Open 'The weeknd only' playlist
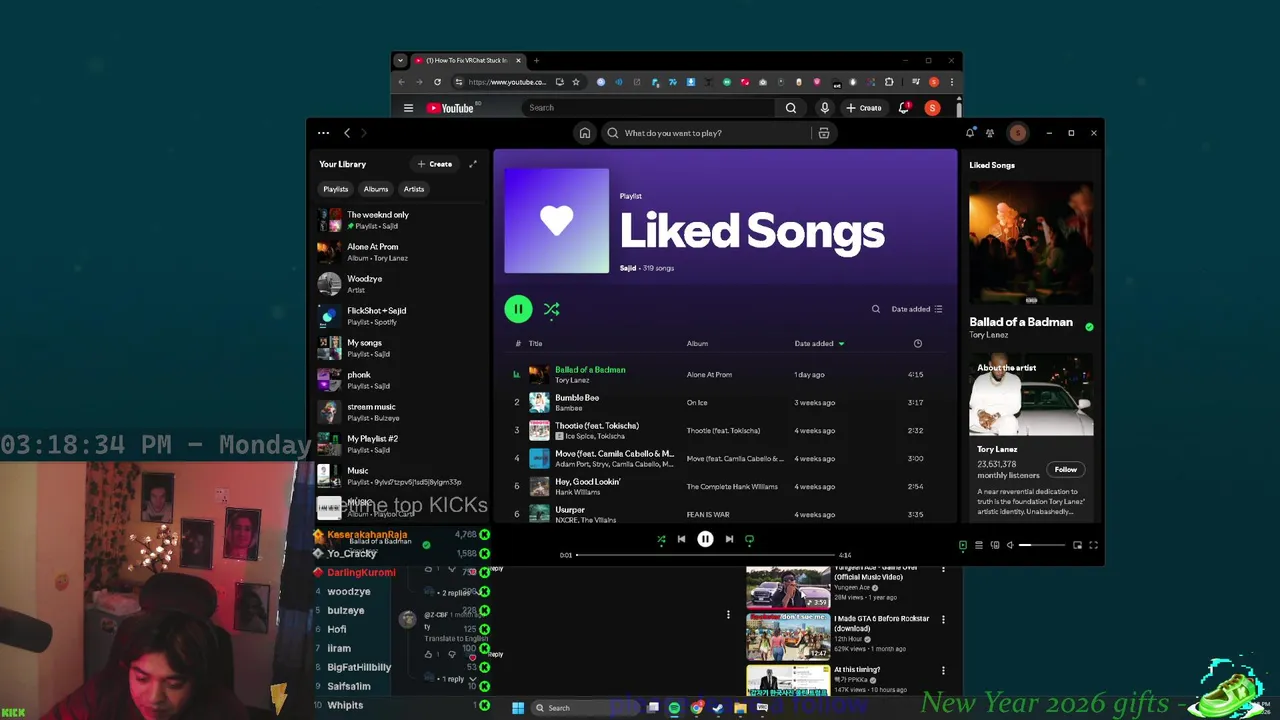 pos(400,220)
